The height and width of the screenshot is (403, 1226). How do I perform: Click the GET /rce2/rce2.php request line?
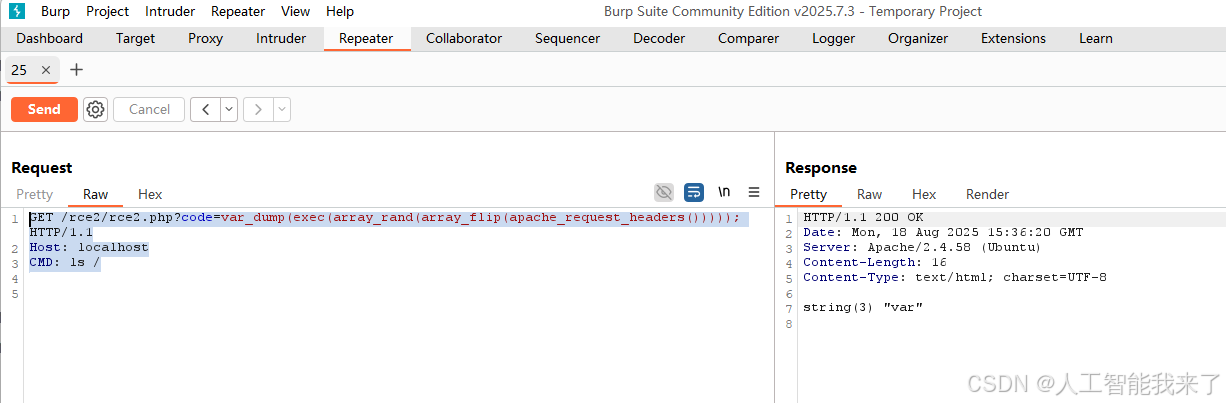point(384,218)
